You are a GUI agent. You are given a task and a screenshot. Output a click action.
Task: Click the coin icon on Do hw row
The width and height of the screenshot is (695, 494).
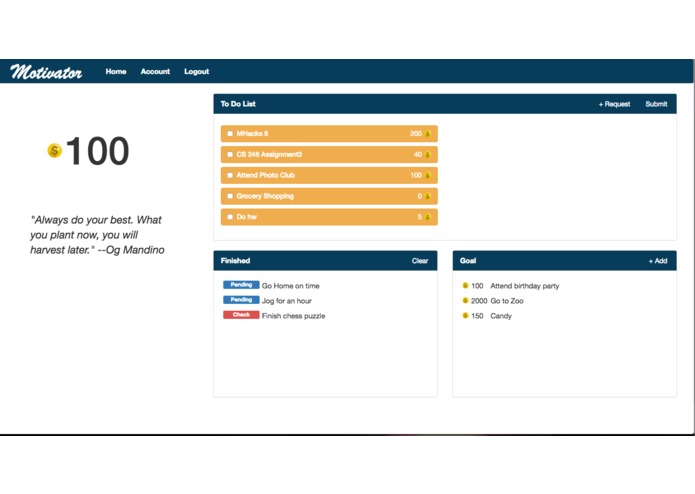(x=428, y=217)
